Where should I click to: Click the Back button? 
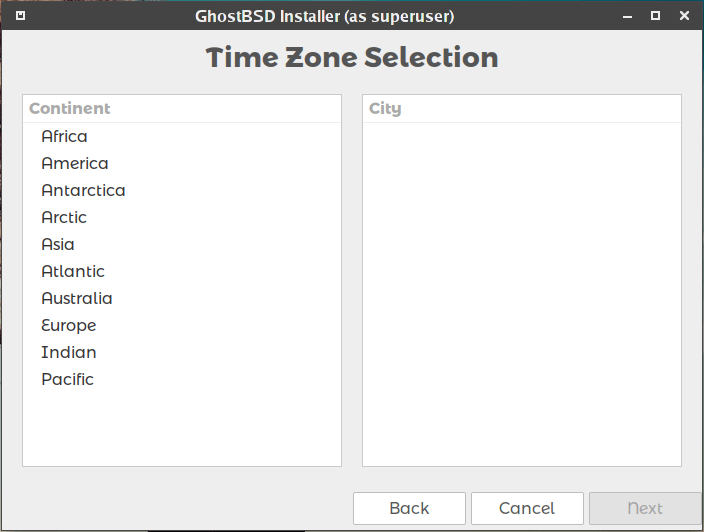[x=409, y=508]
